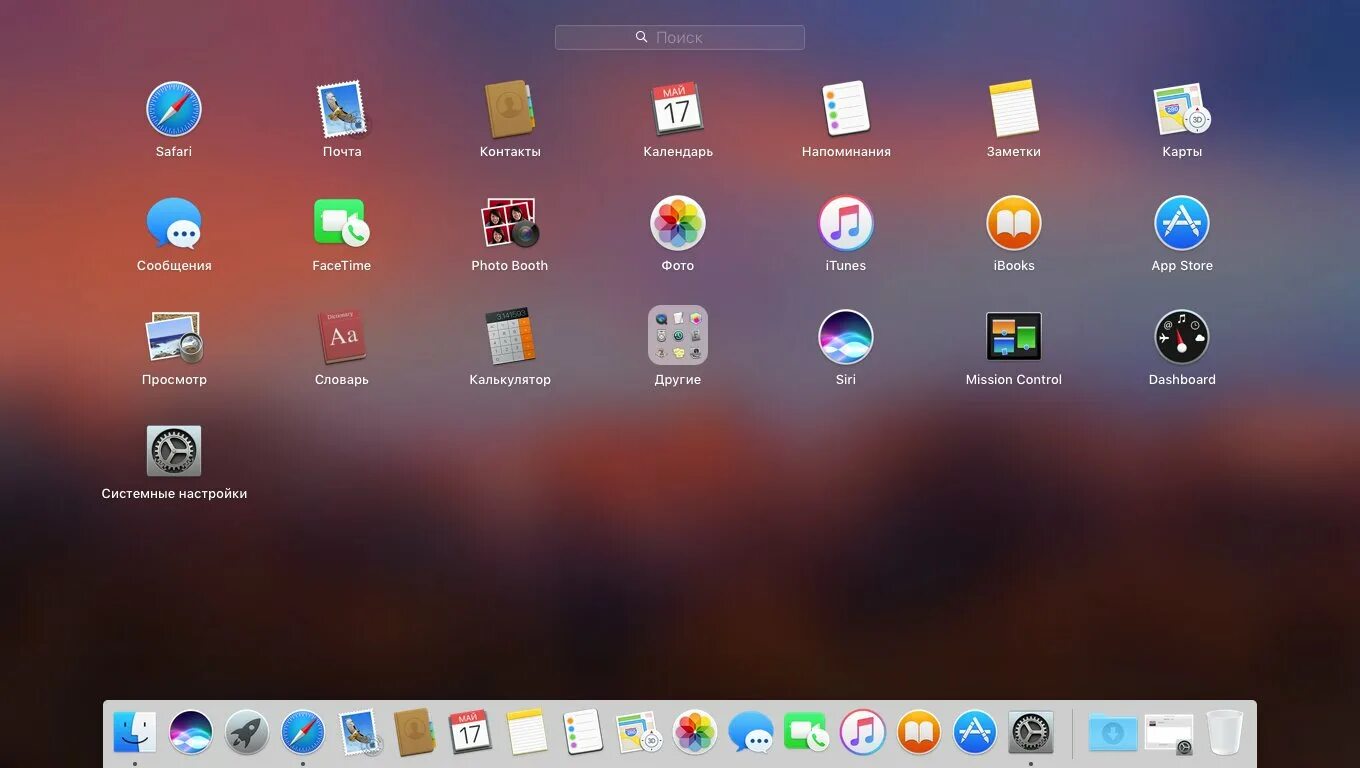Viewport: 1360px width, 768px height.
Task: Start FaceTime from the Launchpad grid
Action: 342,224
